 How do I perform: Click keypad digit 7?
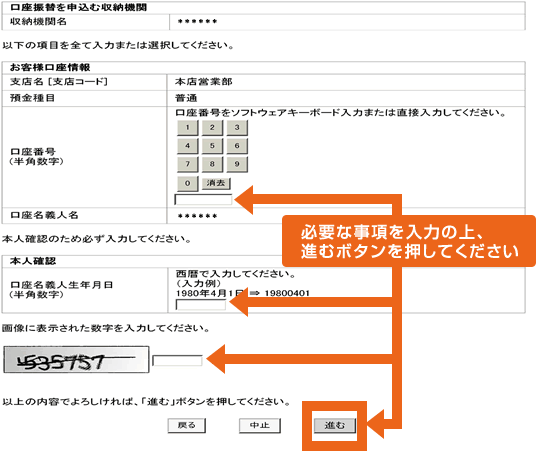pyautogui.click(x=187, y=164)
